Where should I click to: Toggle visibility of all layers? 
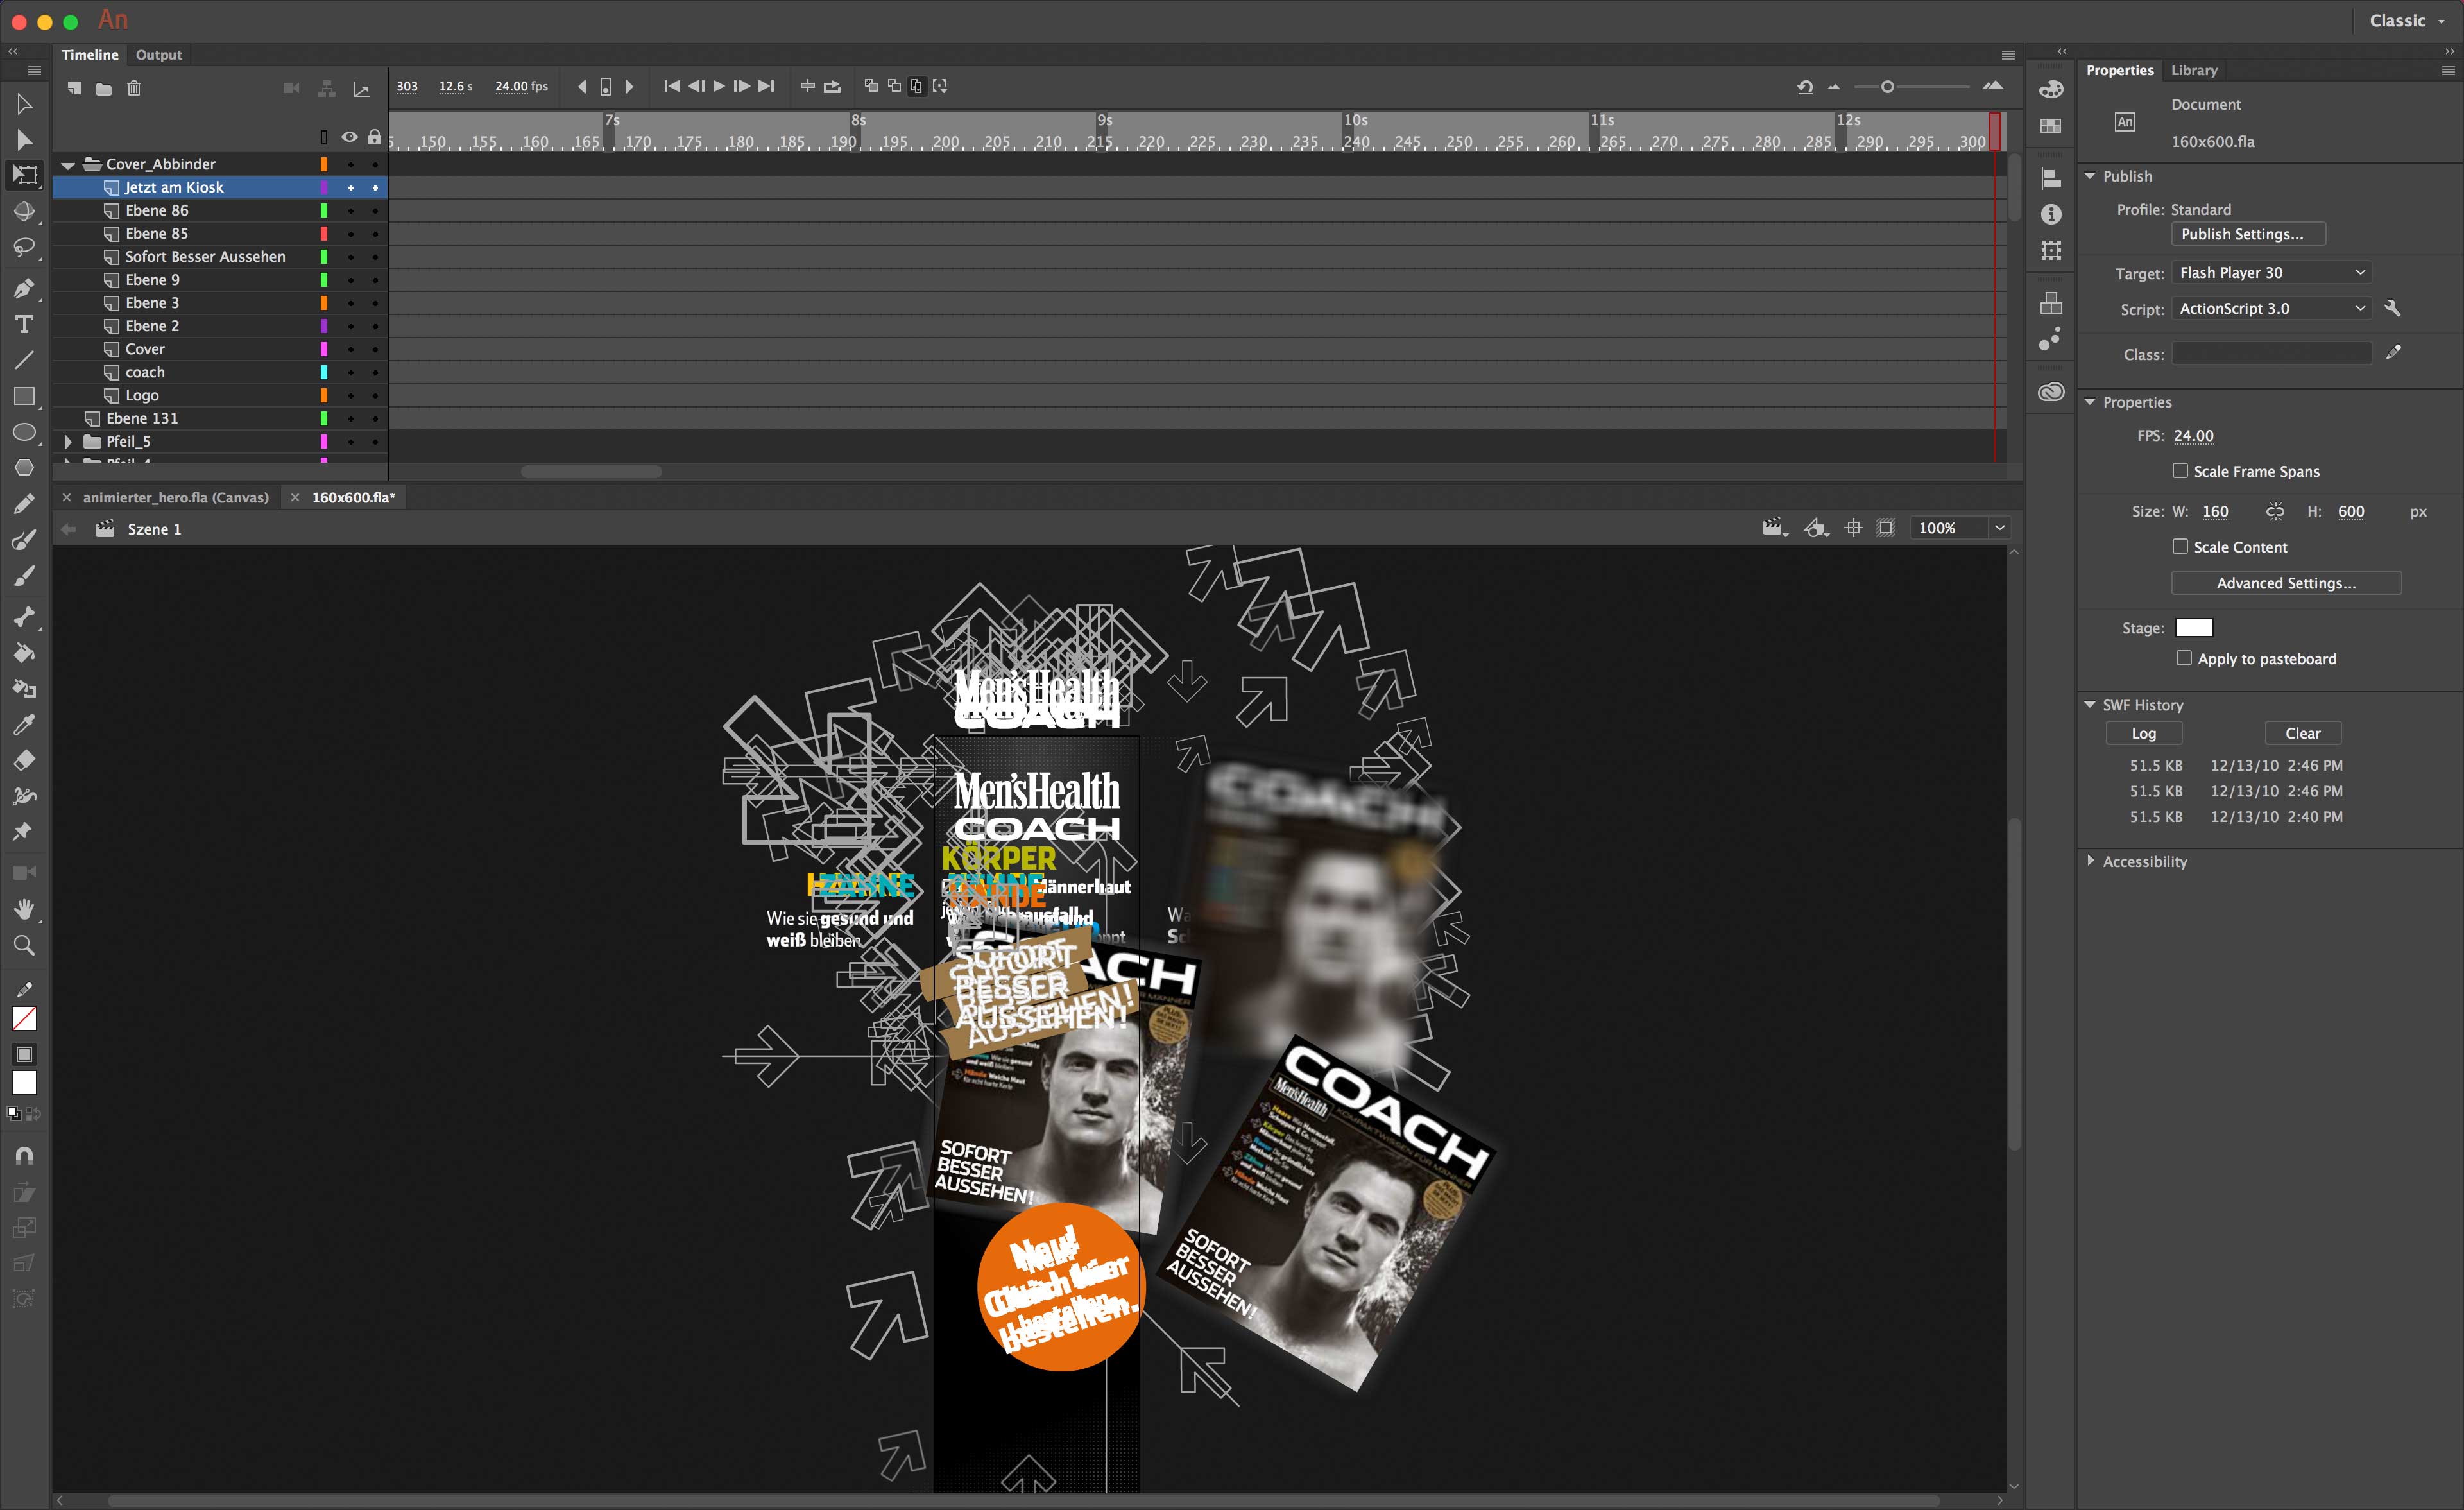coord(350,137)
